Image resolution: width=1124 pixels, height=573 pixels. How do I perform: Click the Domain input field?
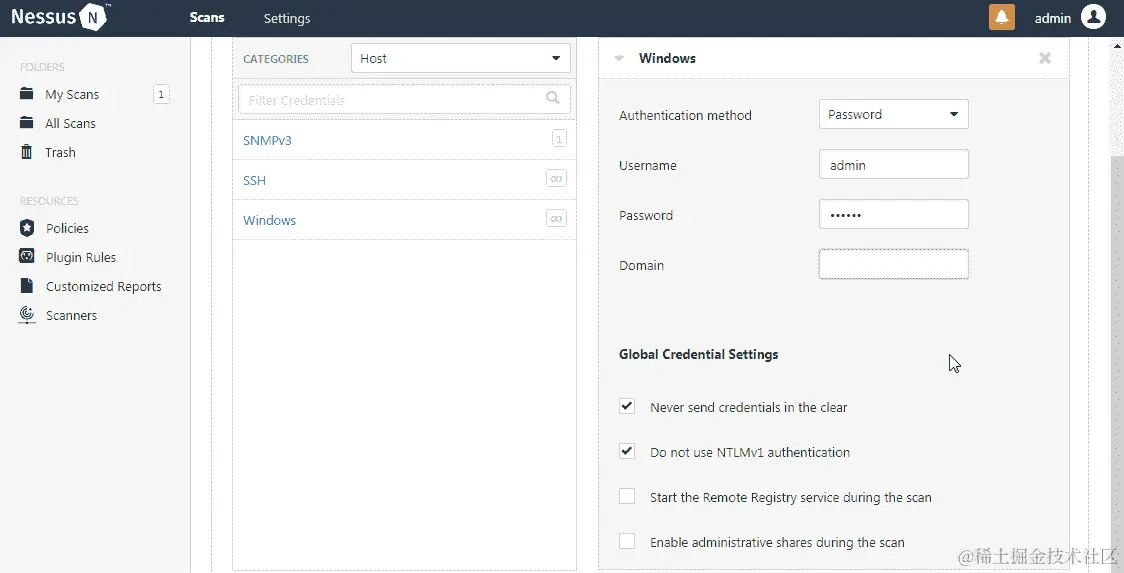point(893,264)
